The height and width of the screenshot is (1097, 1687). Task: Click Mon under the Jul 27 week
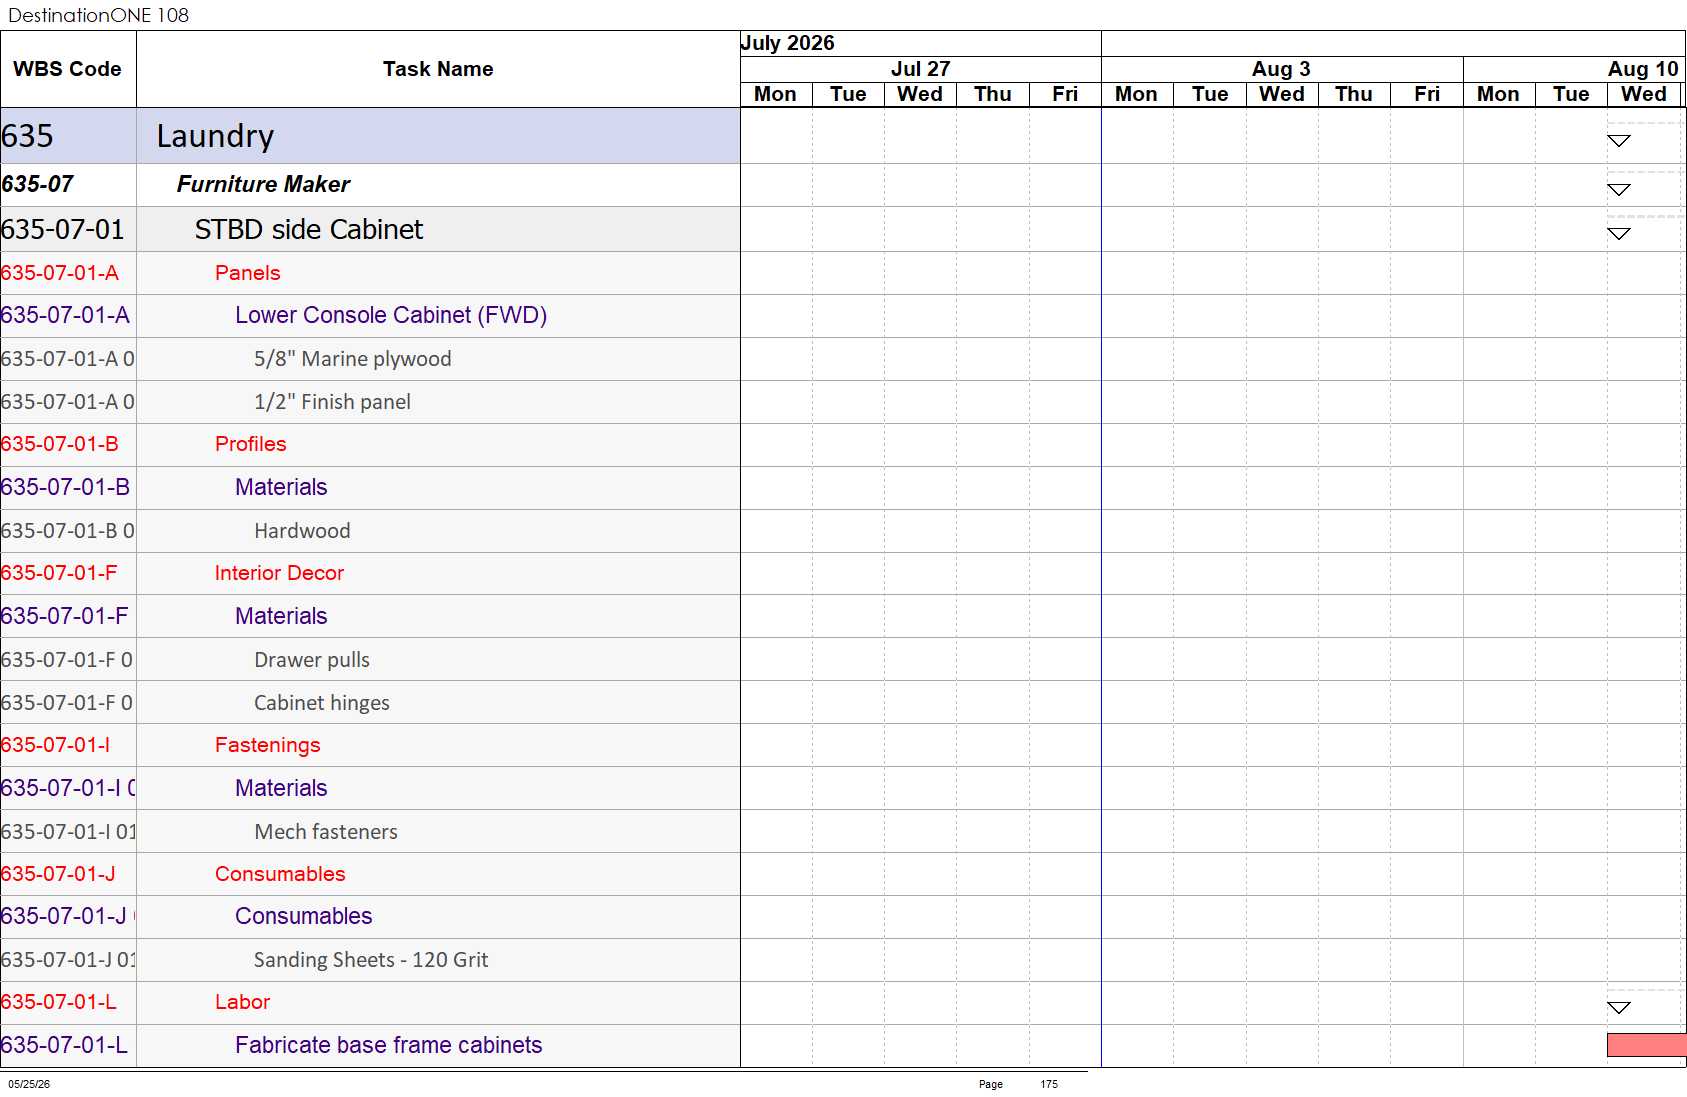[x=775, y=94]
